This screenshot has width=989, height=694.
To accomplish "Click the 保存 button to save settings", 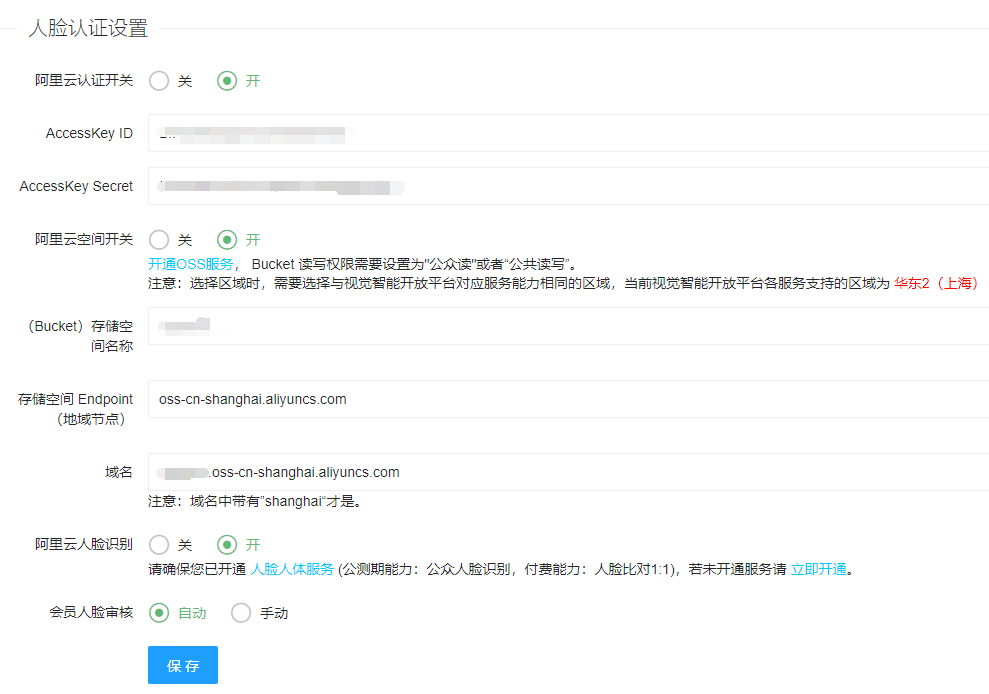I will pos(182,665).
